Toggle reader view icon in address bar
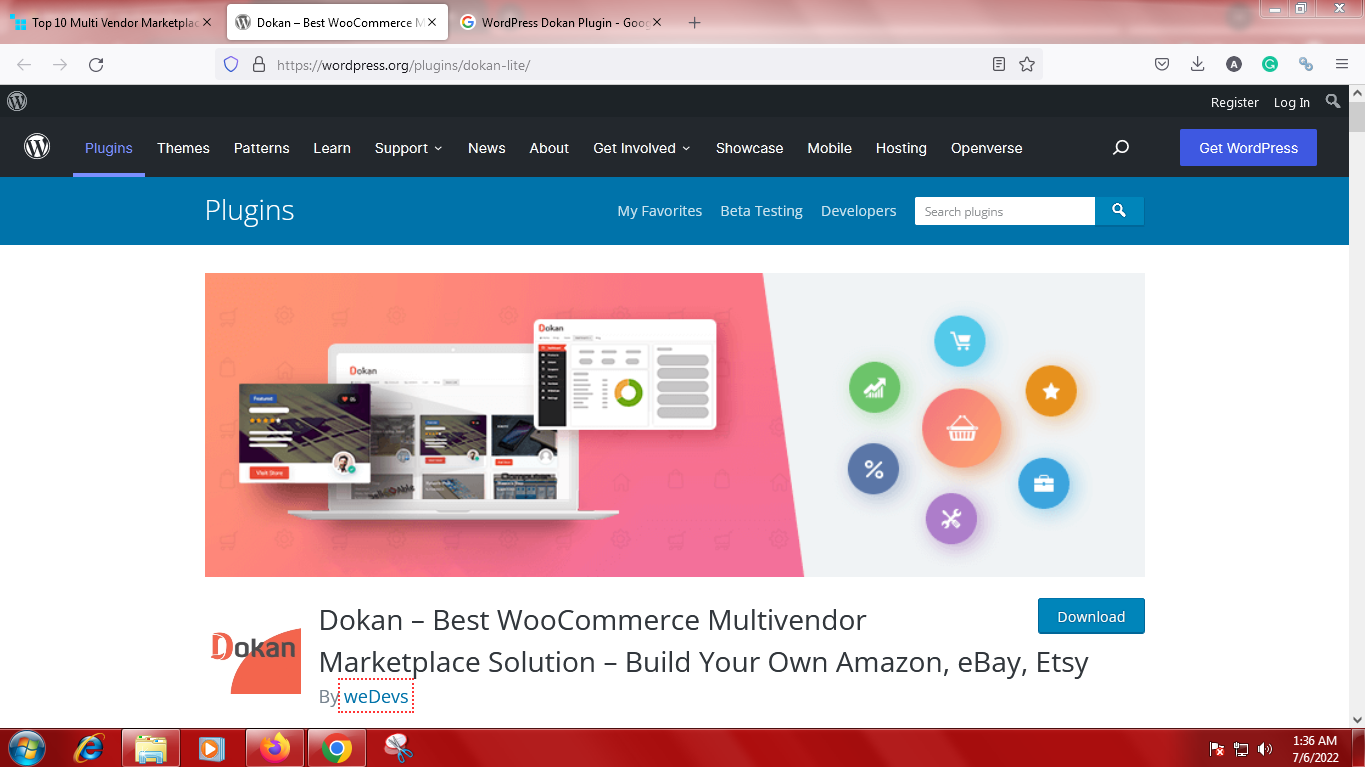The width and height of the screenshot is (1365, 767). (x=998, y=64)
